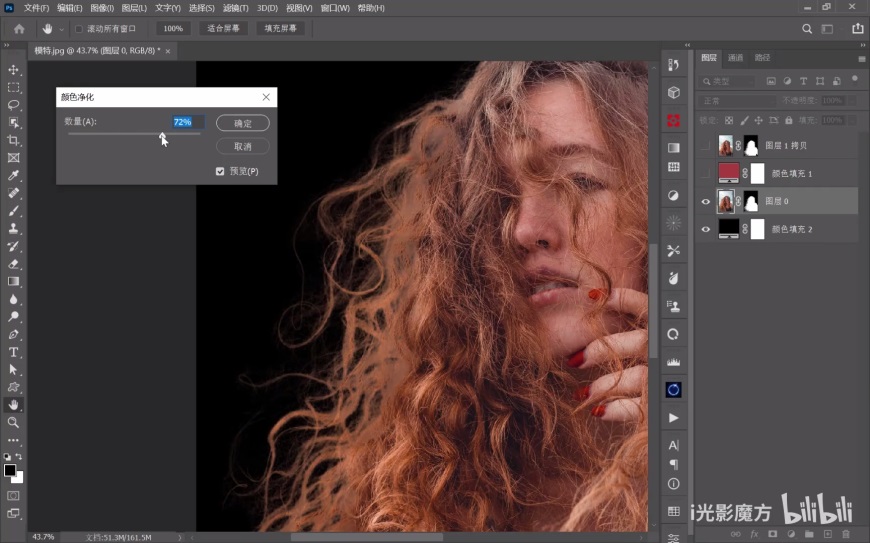Switch to the 路径 tab
The height and width of the screenshot is (543, 870).
pyautogui.click(x=762, y=58)
